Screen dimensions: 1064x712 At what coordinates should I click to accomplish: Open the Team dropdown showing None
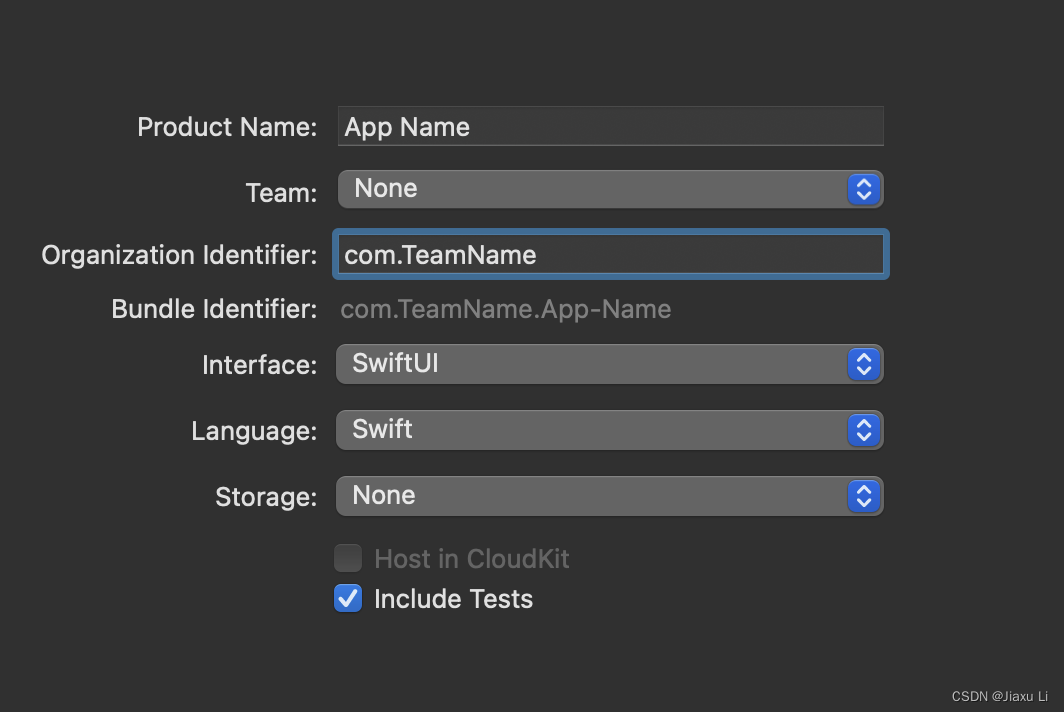click(x=592, y=189)
